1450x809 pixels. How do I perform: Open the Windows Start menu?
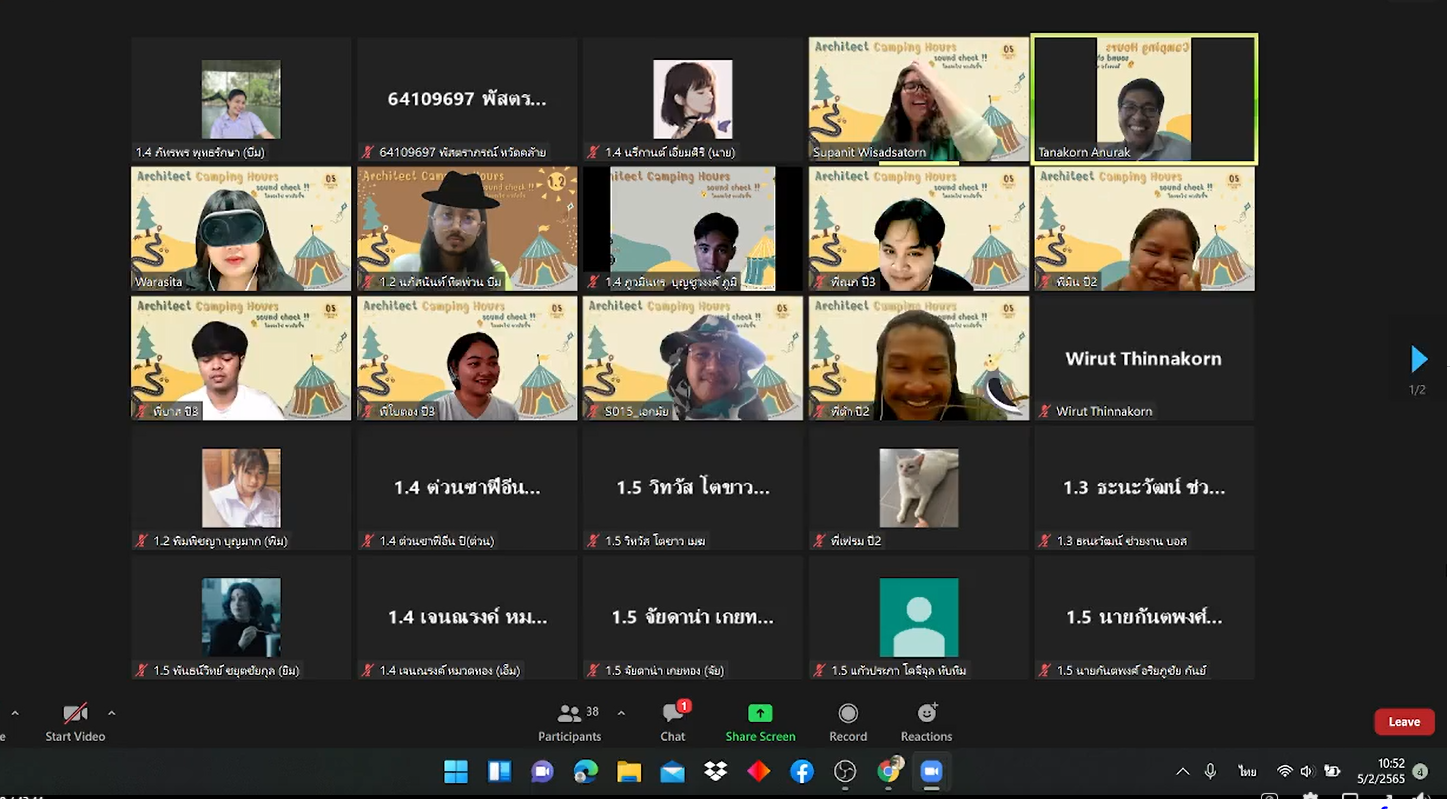(x=456, y=771)
